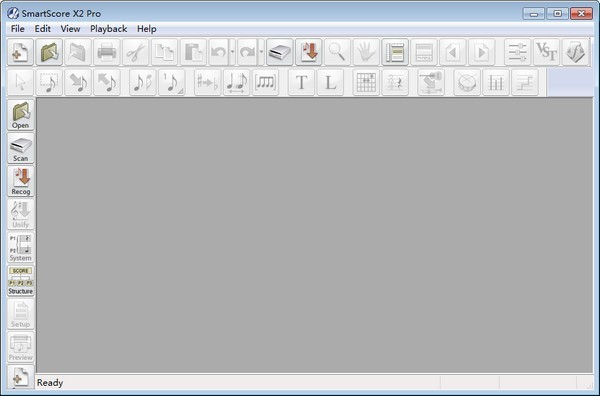The width and height of the screenshot is (600, 396).
Task: Click the trumpet instrument playback icon
Action: coord(431,82)
